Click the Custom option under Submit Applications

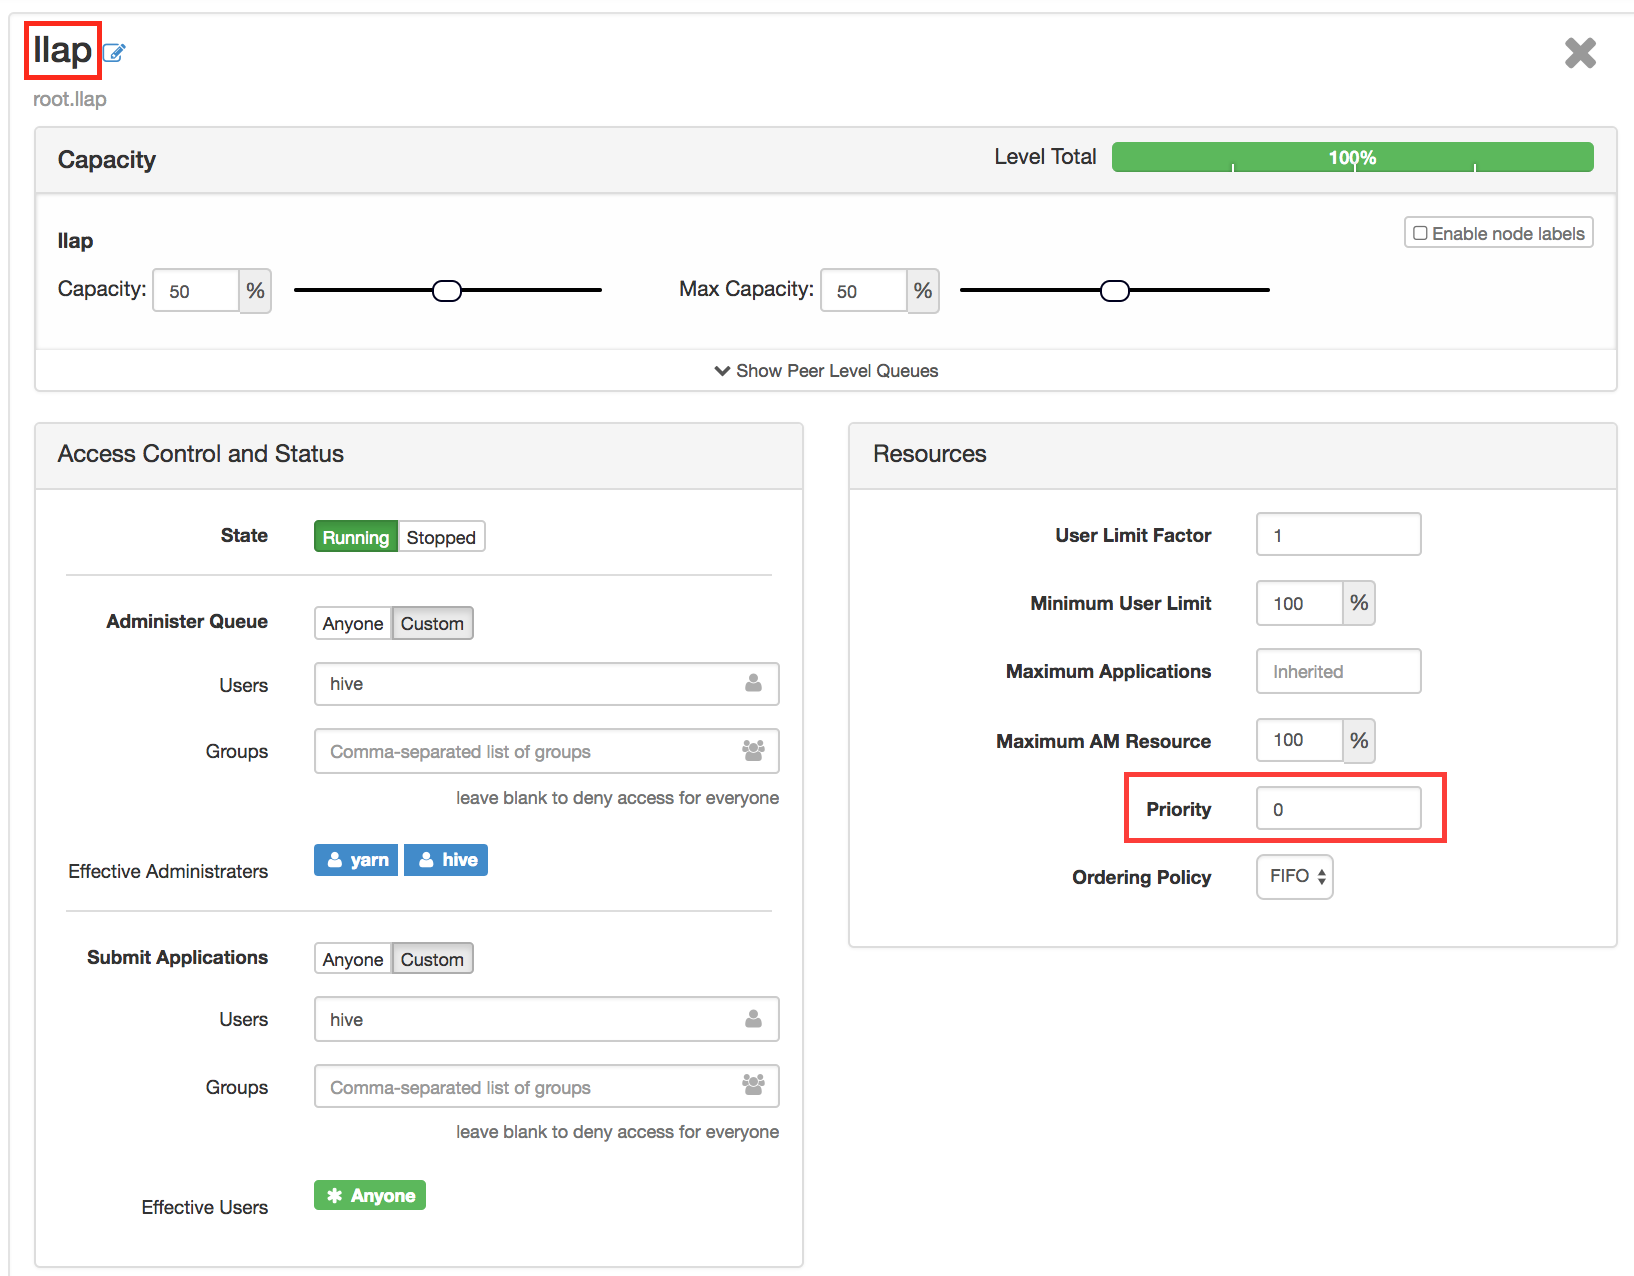tap(432, 958)
